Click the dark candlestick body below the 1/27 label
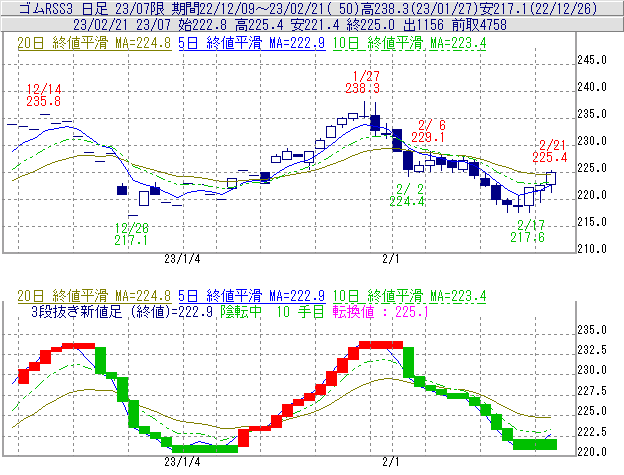Viewport: 624px width, 475px height. [x=375, y=123]
